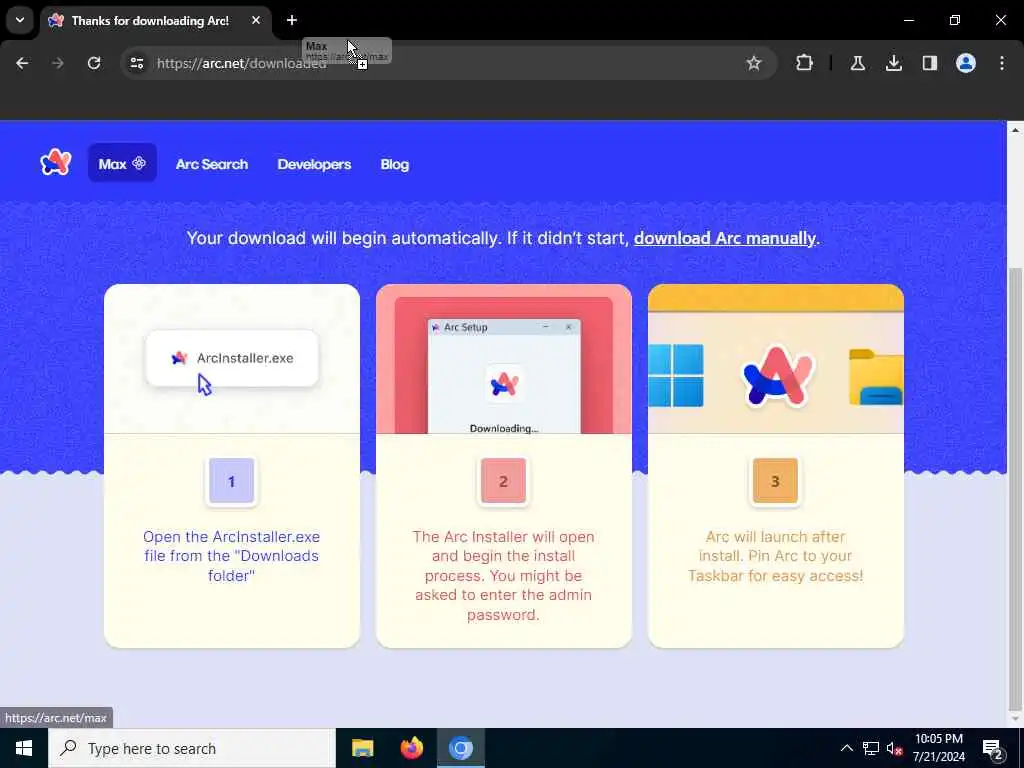Viewport: 1024px width, 768px height.
Task: Click the ArcInstaller.exe illustration
Action: [x=232, y=359]
